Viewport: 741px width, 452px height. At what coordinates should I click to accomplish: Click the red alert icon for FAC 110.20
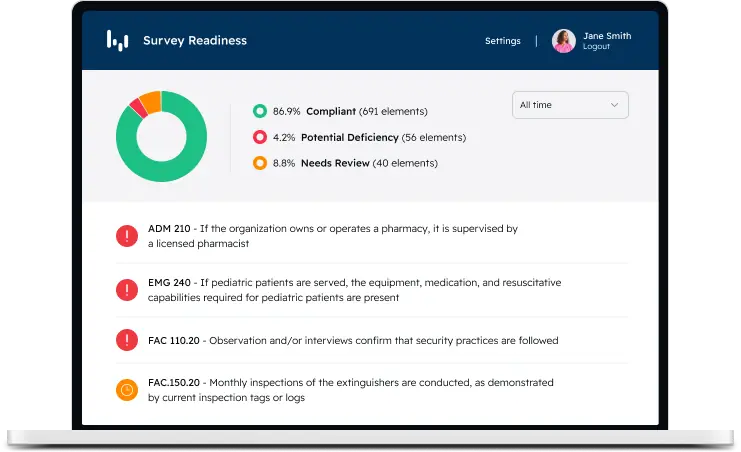(127, 340)
